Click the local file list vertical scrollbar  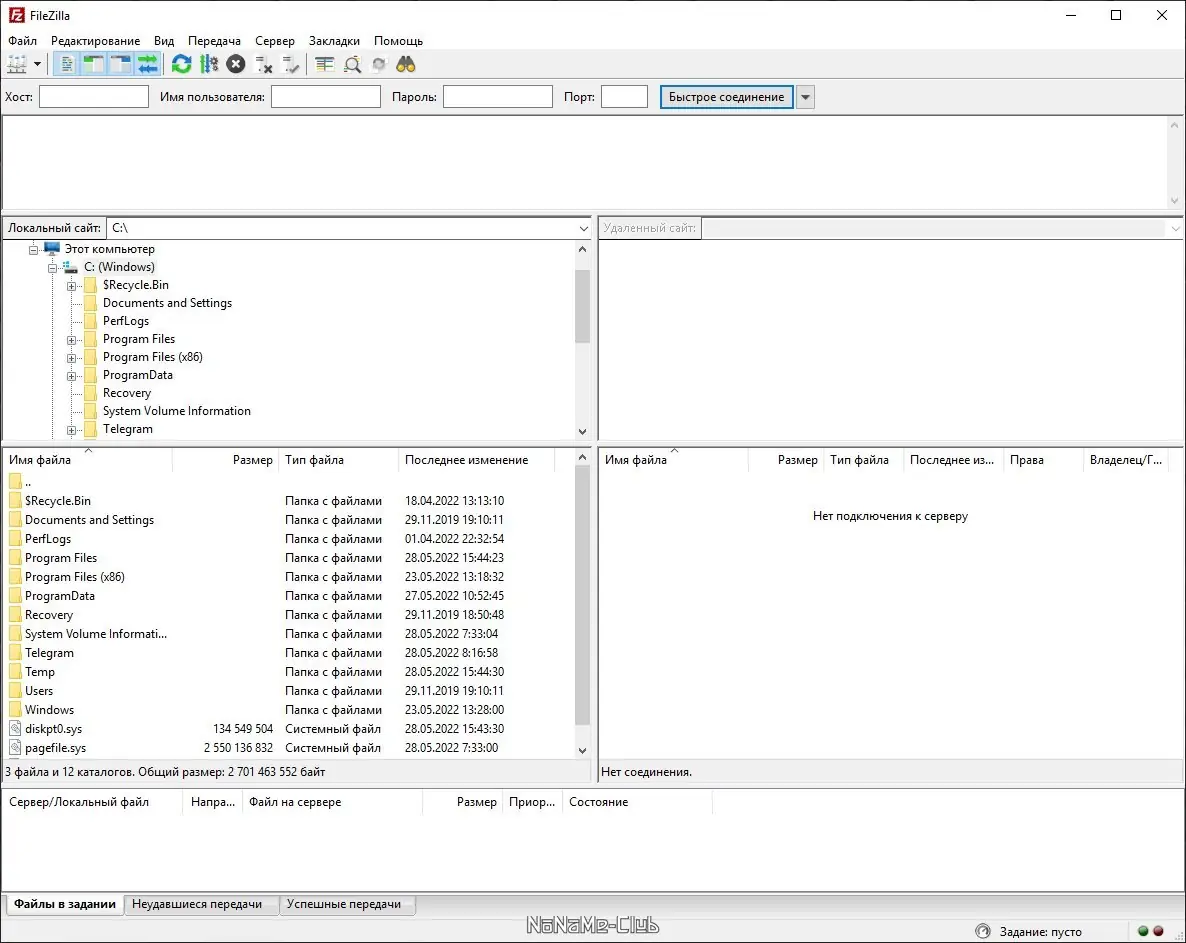point(582,605)
